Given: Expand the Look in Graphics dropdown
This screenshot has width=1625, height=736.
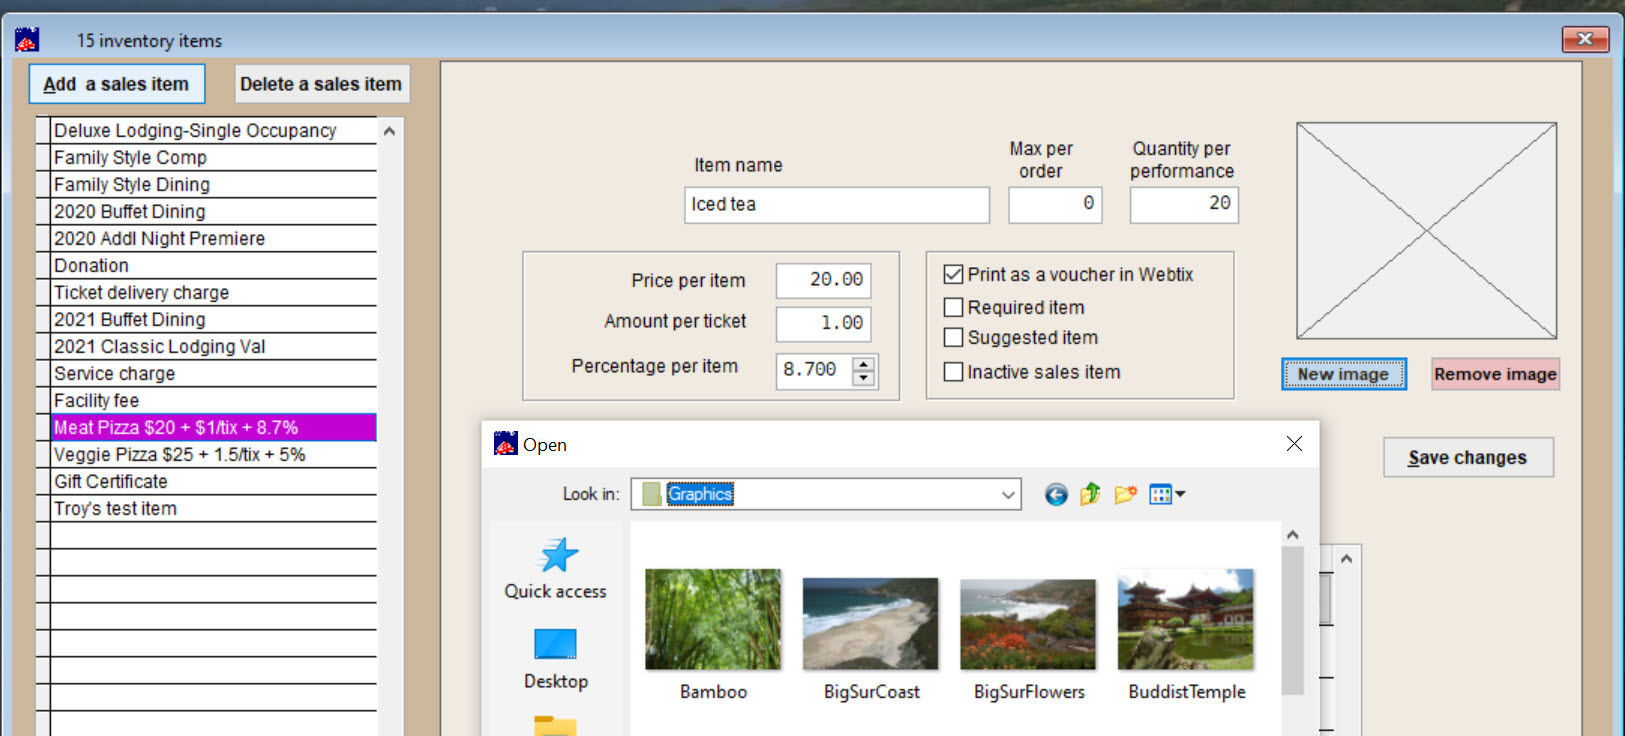Looking at the screenshot, I should pos(1008,494).
